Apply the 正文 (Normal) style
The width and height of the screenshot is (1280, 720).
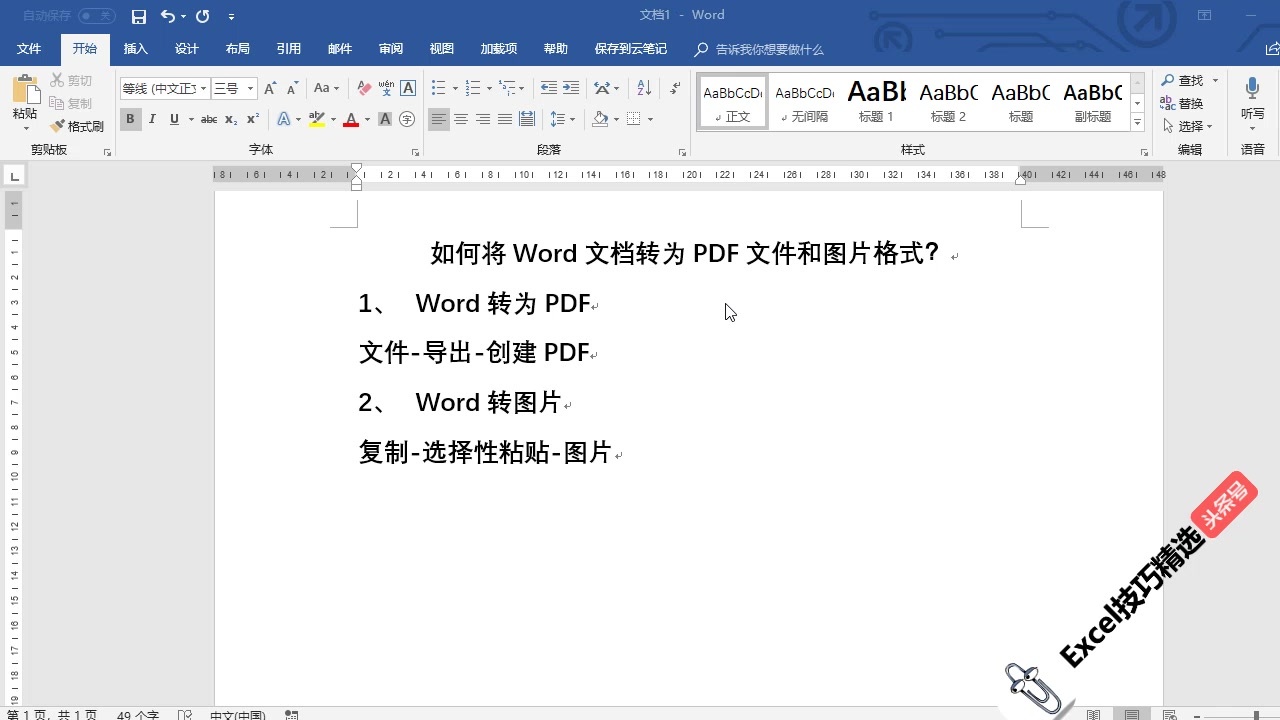coord(732,102)
